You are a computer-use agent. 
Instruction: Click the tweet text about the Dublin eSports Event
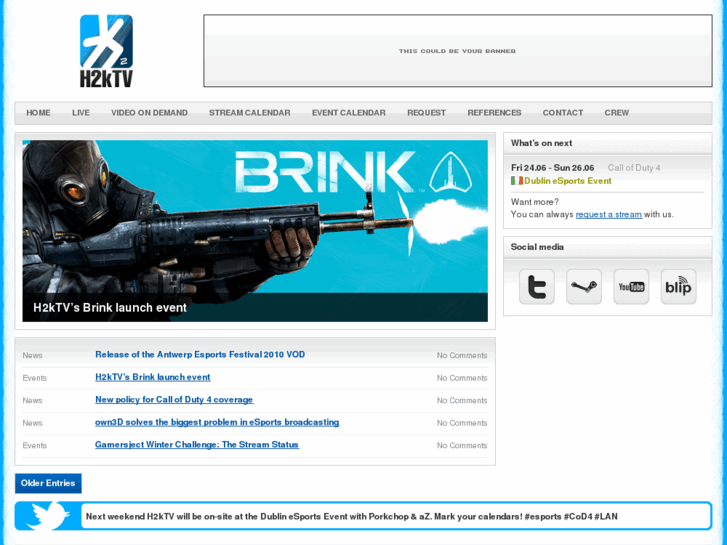click(351, 516)
